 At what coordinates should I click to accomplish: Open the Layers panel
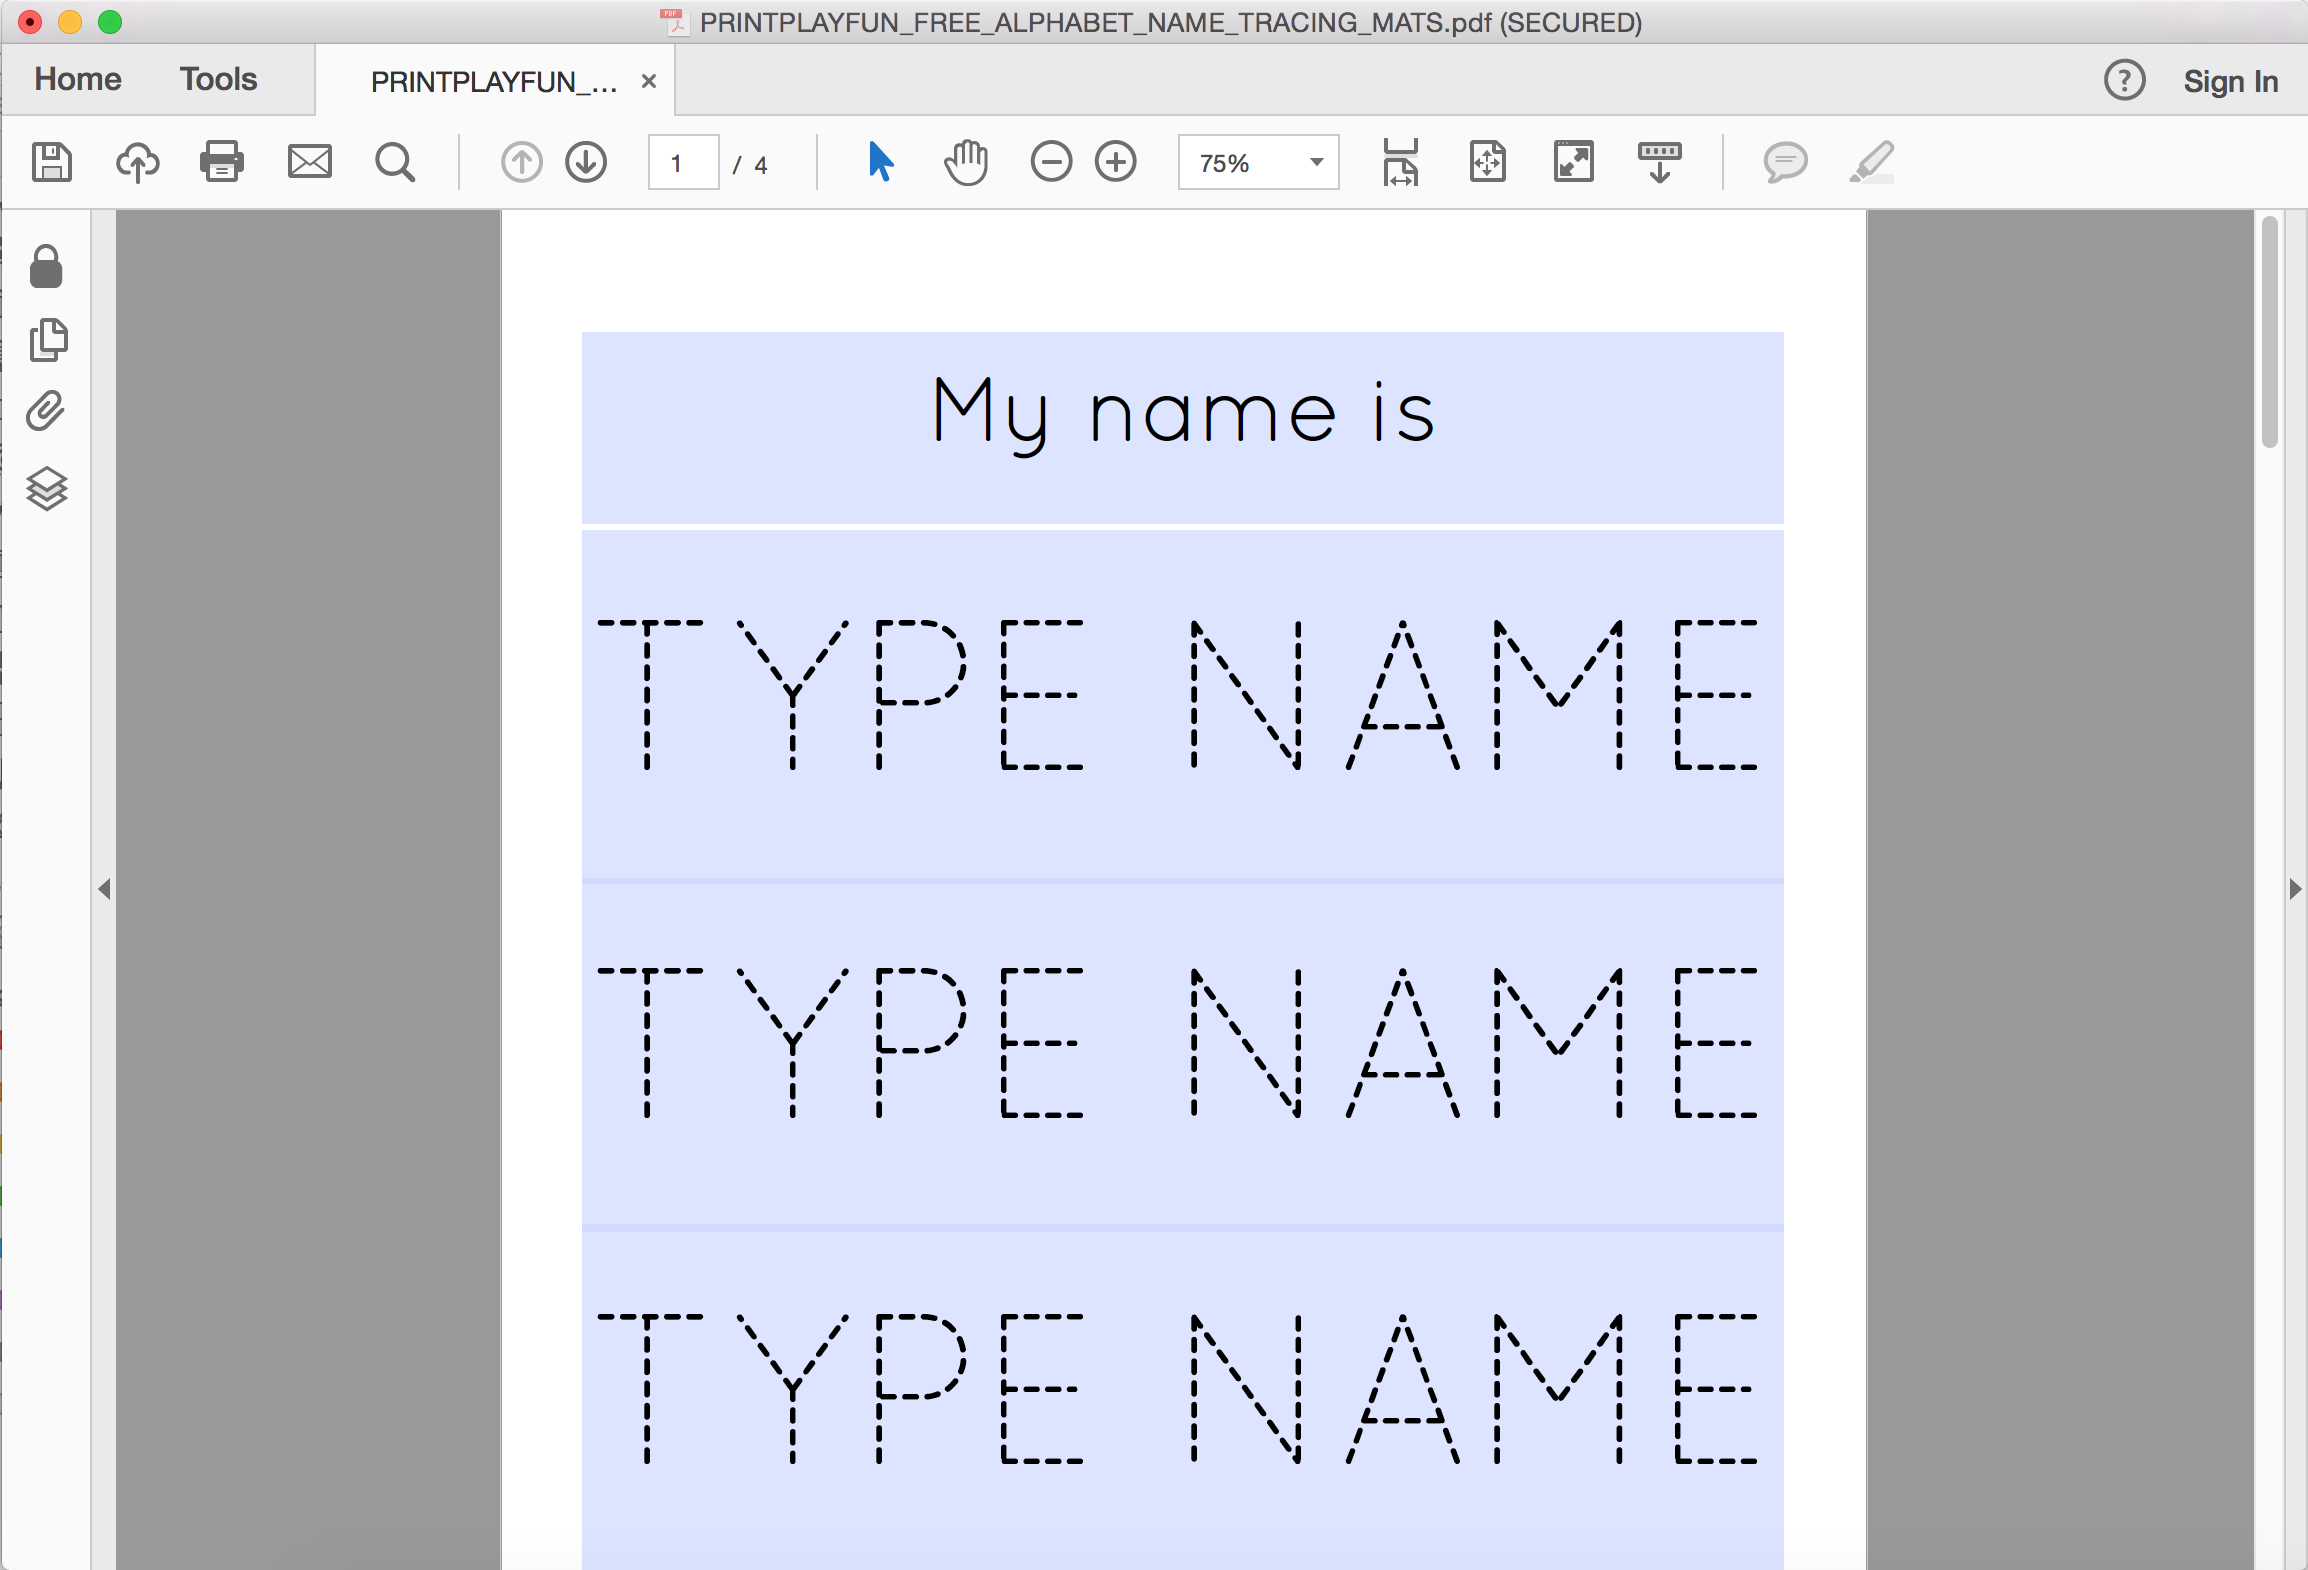(46, 489)
